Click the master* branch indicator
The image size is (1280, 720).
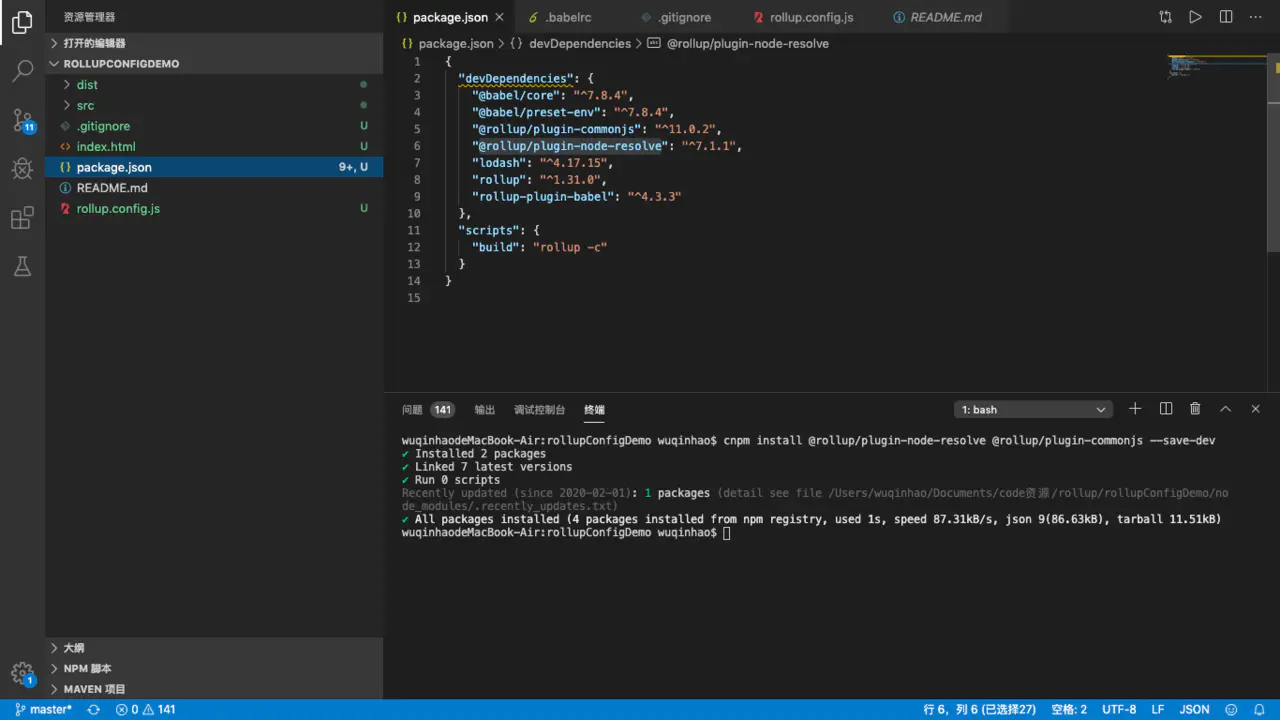pos(44,710)
